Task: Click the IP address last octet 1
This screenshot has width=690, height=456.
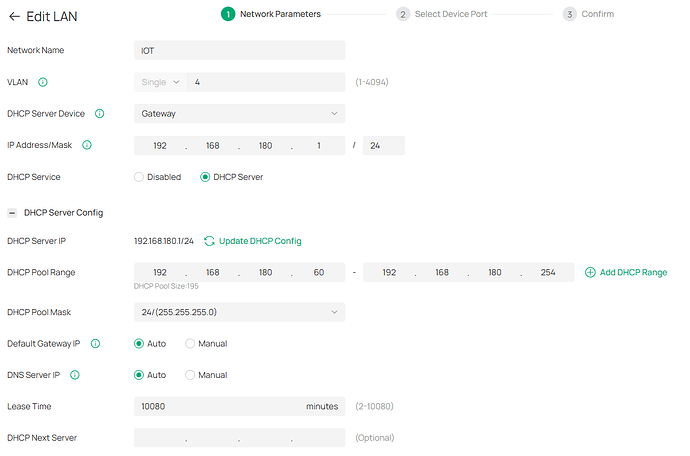Action: tap(319, 146)
